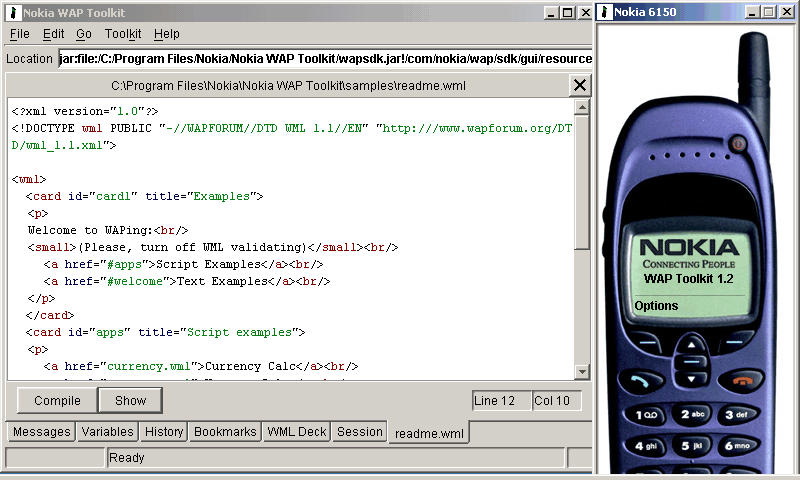Click the editor scrollbar down arrow
Screen dimensions: 800x480
coord(582,372)
